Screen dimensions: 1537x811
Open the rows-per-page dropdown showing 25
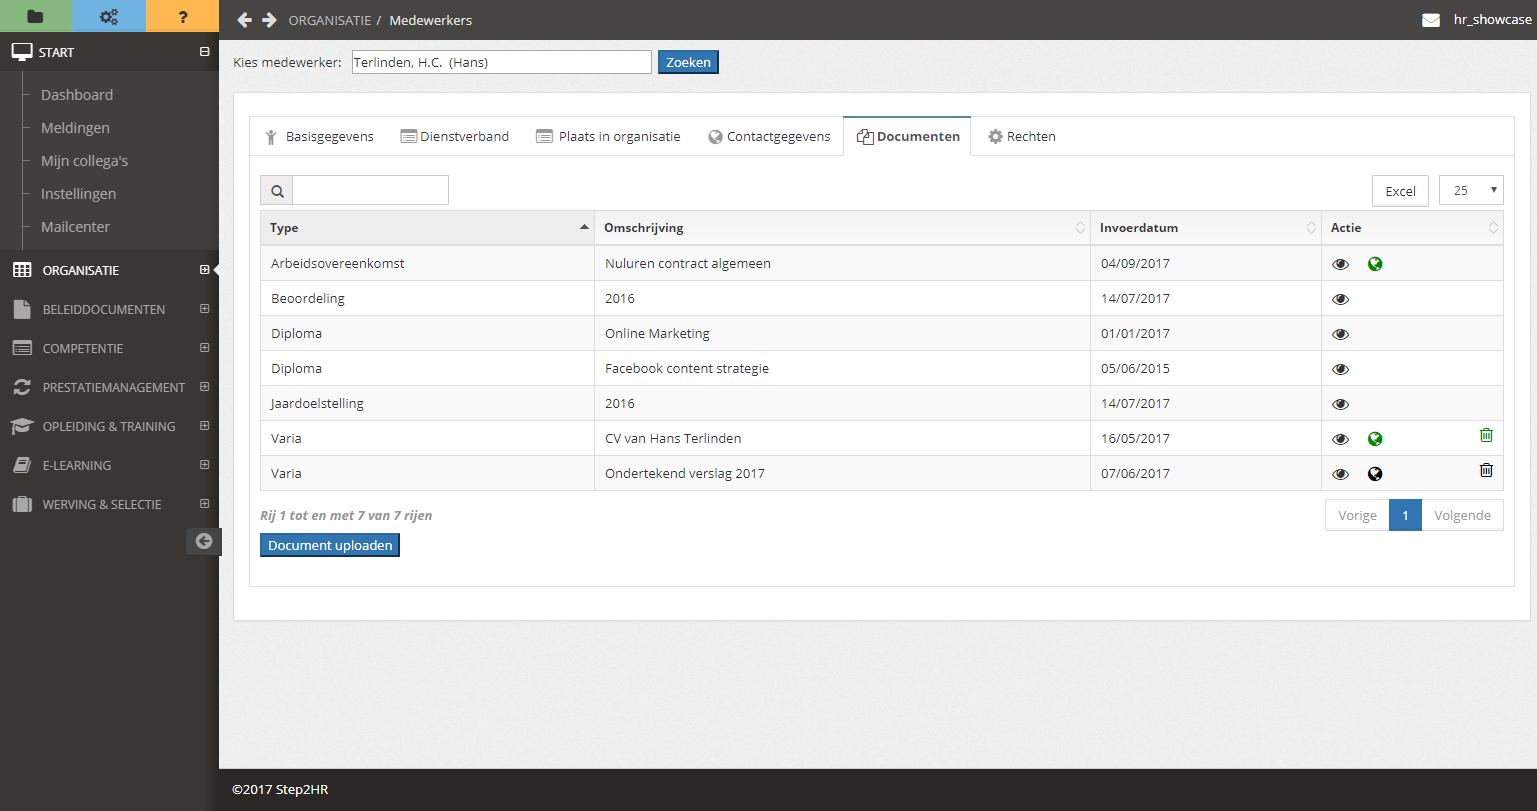[1470, 190]
